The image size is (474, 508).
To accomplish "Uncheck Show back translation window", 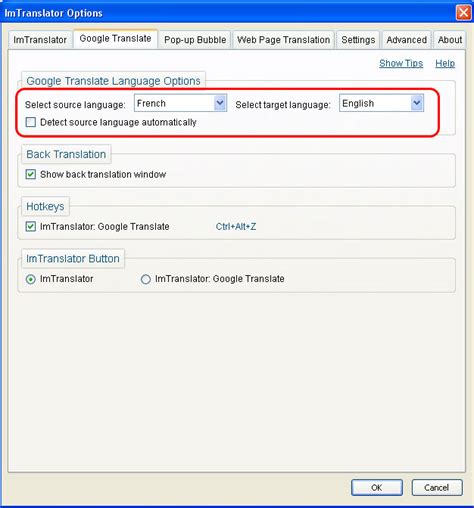I will point(31,174).
